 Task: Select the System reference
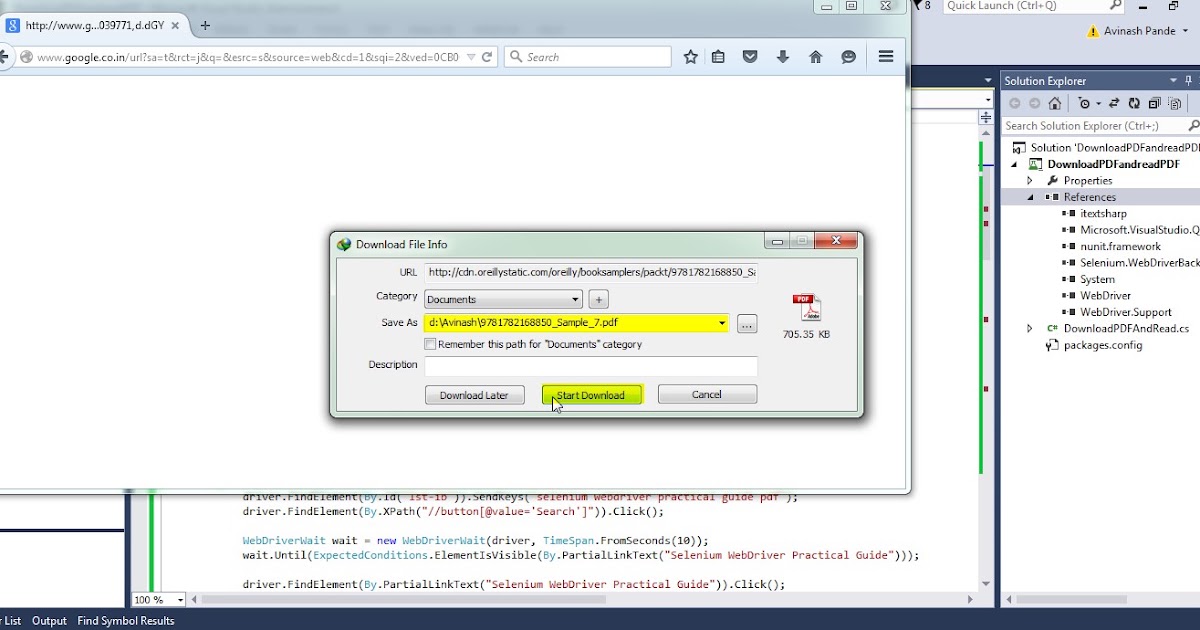point(1097,279)
